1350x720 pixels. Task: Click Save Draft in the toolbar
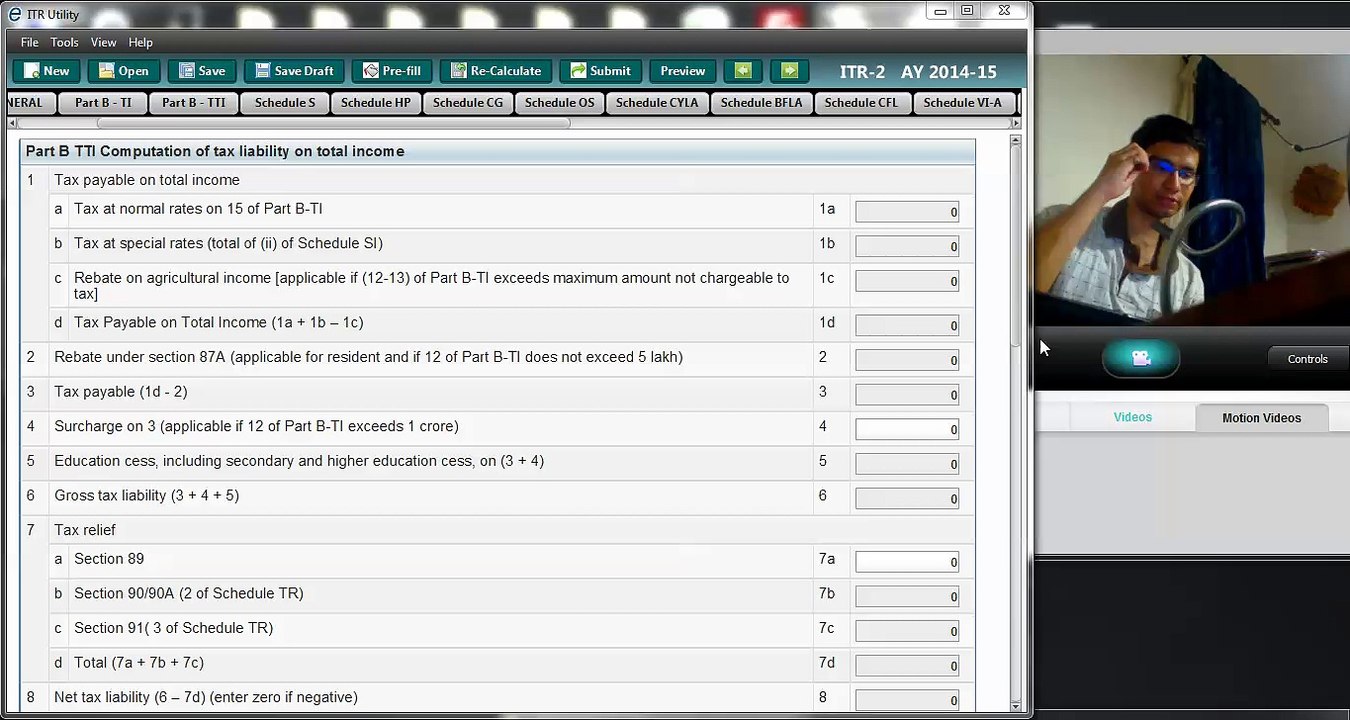click(294, 71)
